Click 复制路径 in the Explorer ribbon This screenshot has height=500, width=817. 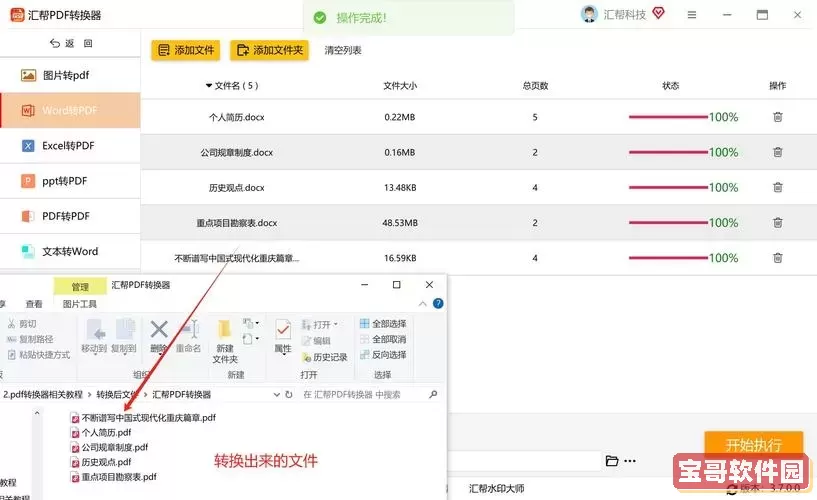pos(30,340)
